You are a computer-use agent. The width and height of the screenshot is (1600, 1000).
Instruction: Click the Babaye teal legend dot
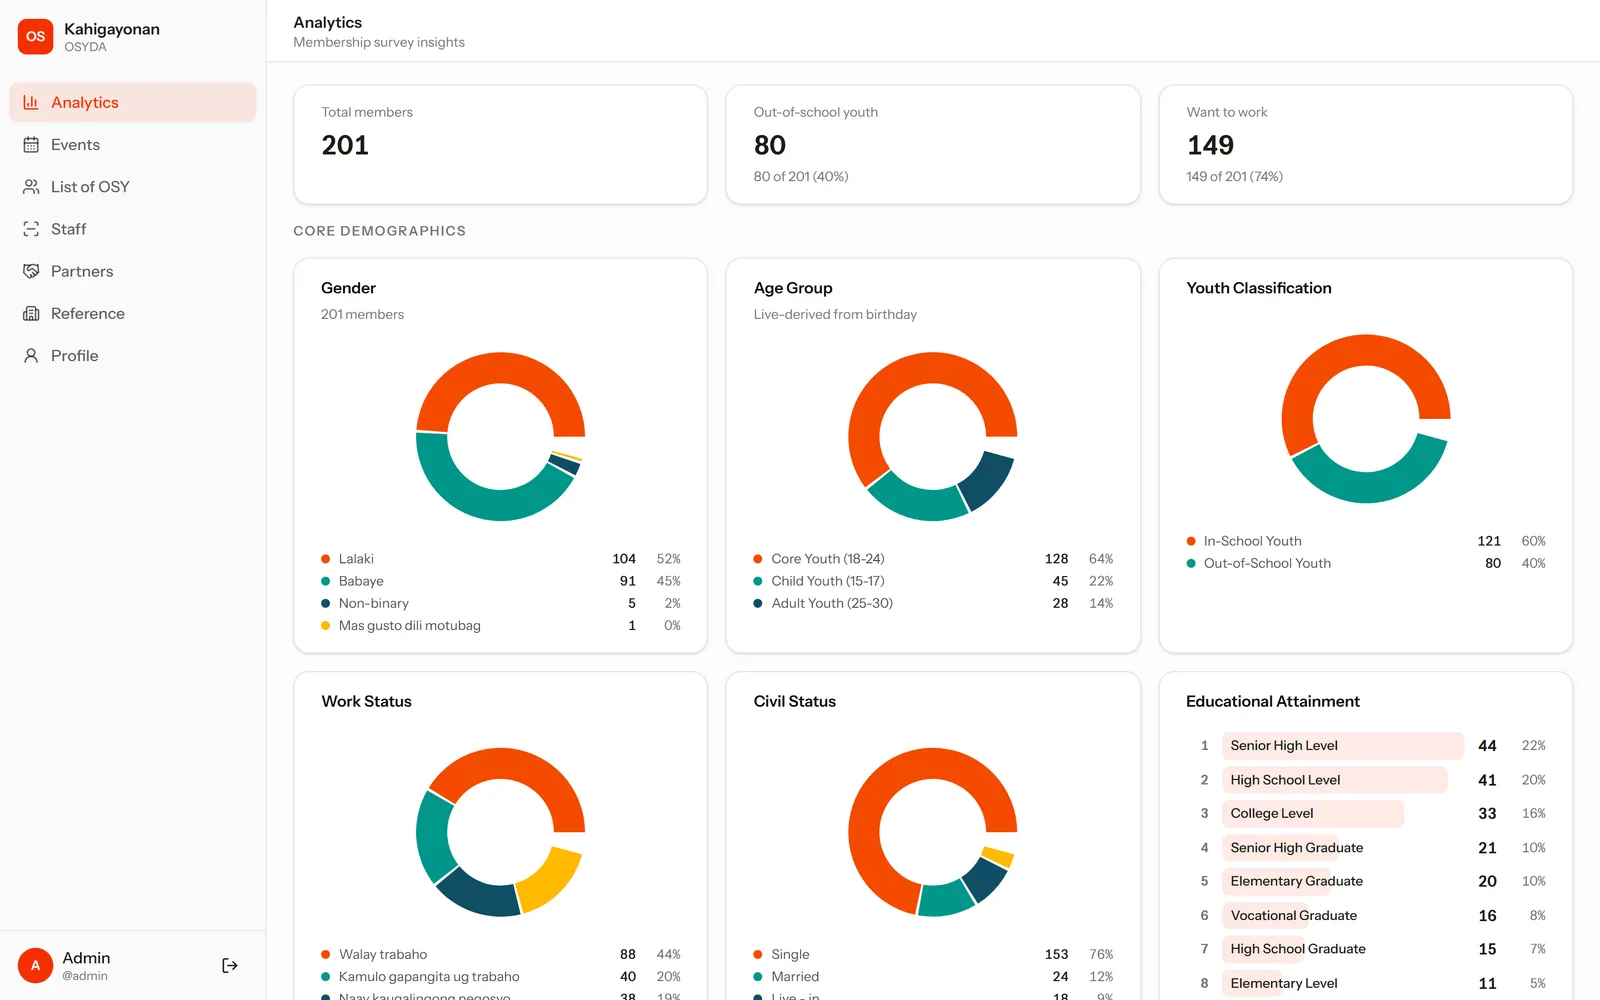[x=325, y=581]
